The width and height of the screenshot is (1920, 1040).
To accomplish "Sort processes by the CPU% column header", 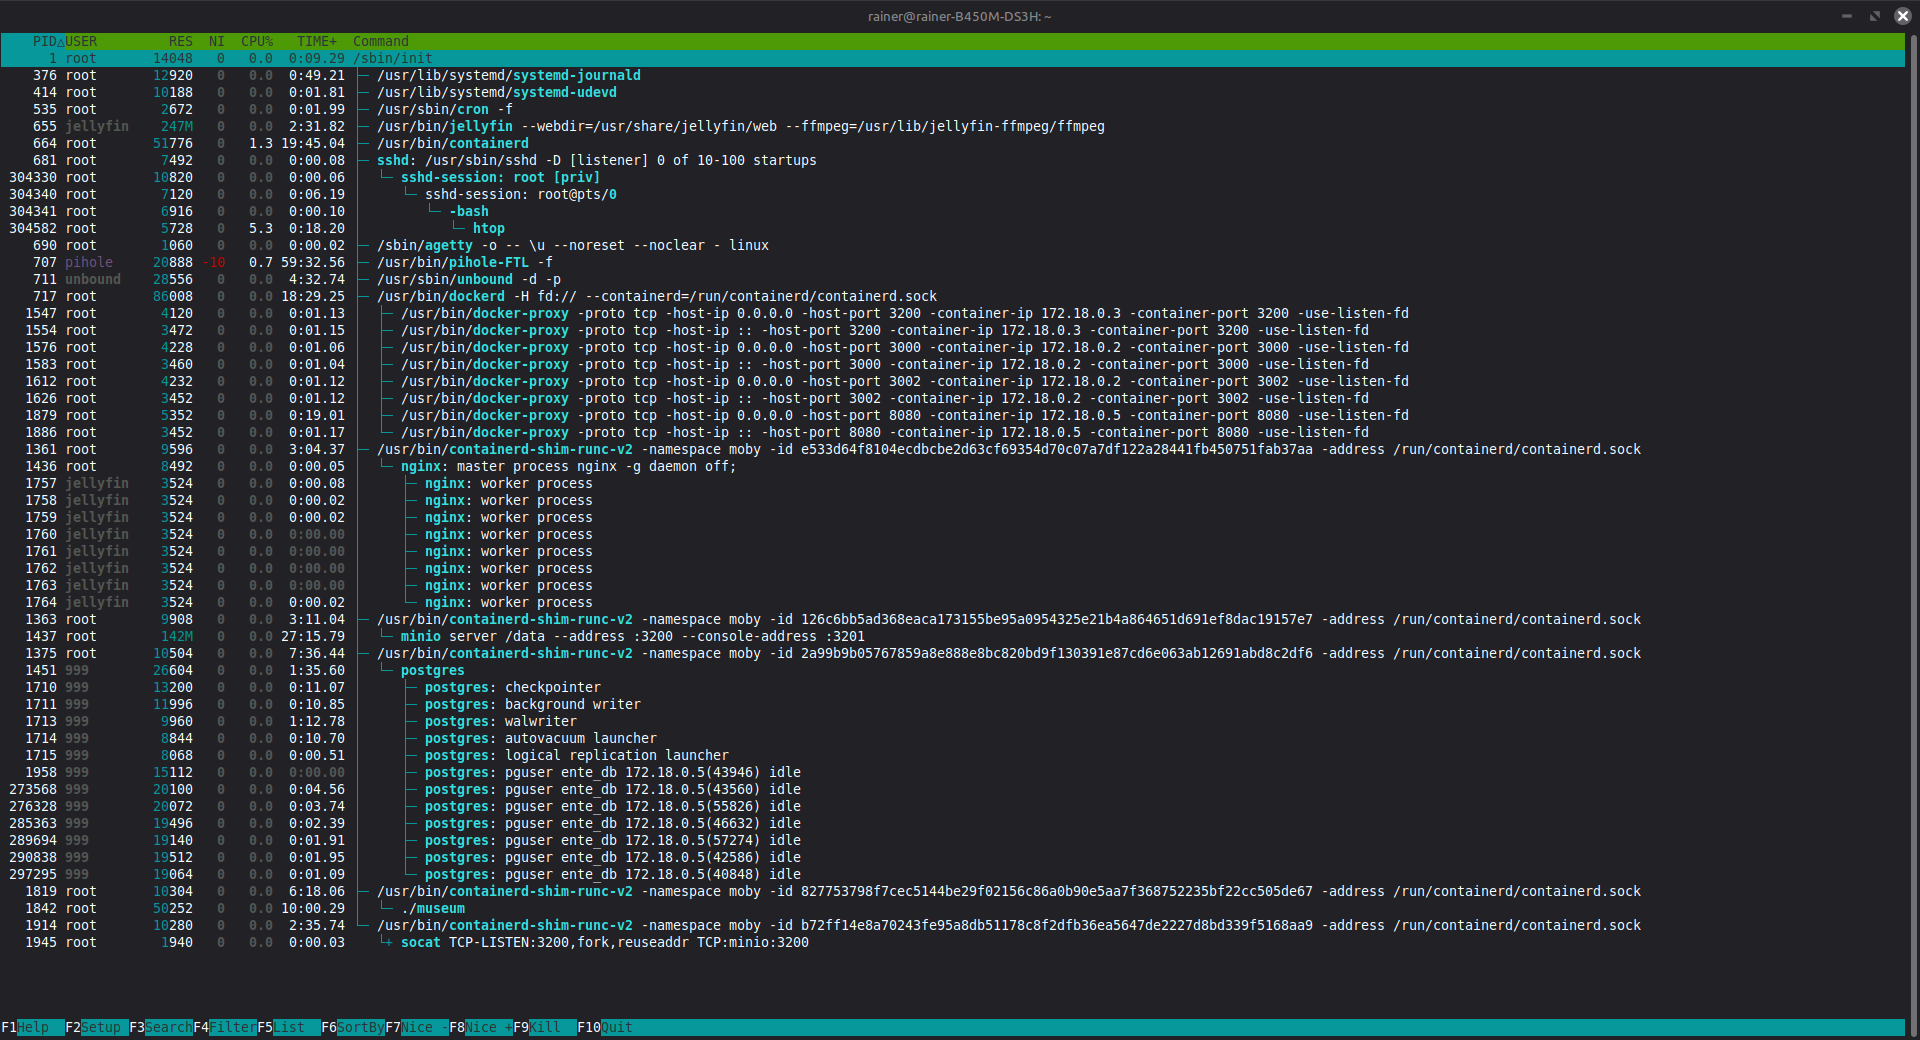I will pos(257,41).
